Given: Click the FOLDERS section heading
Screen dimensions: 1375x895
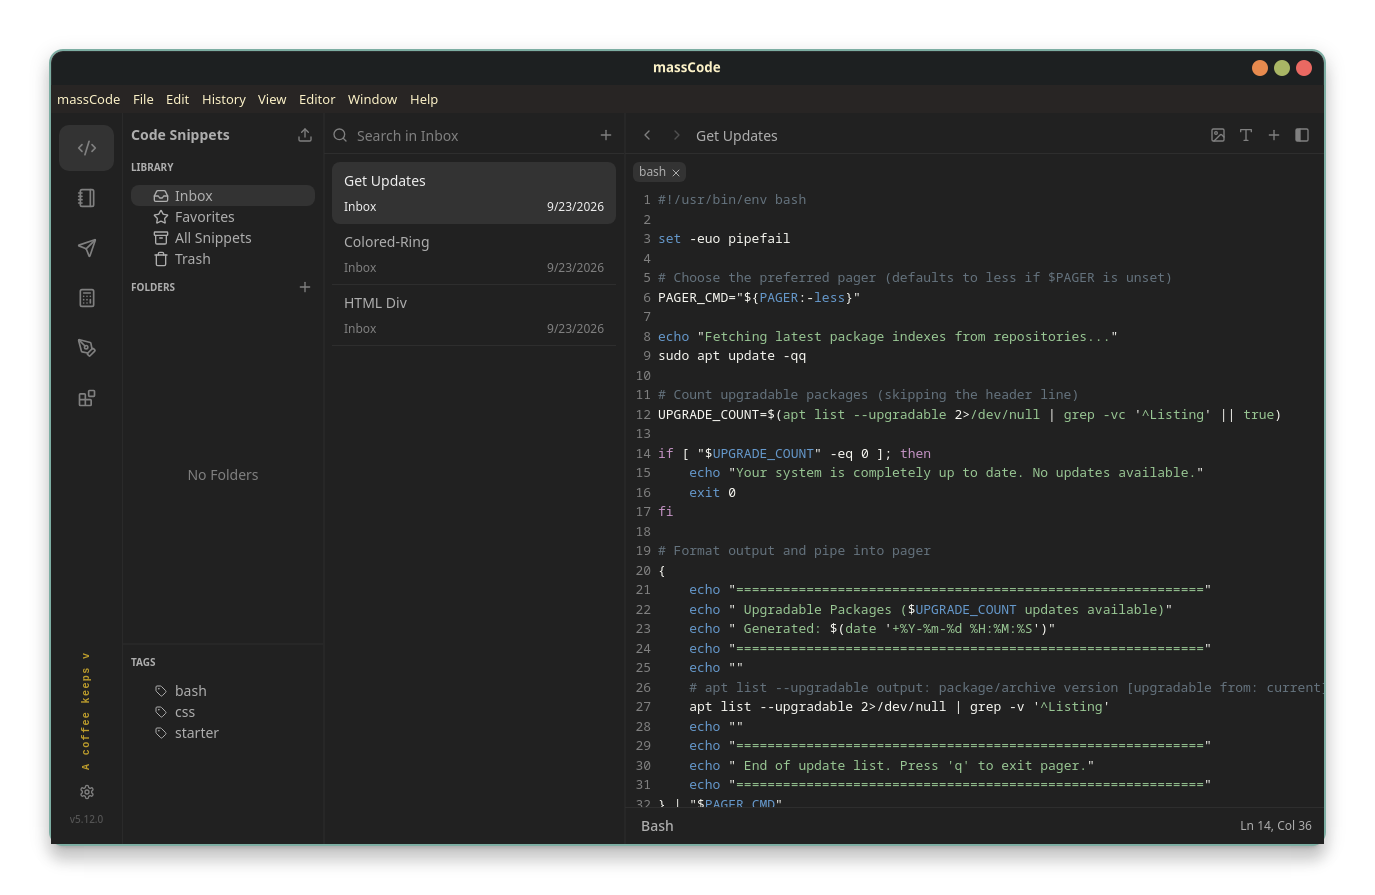Looking at the screenshot, I should 153,287.
